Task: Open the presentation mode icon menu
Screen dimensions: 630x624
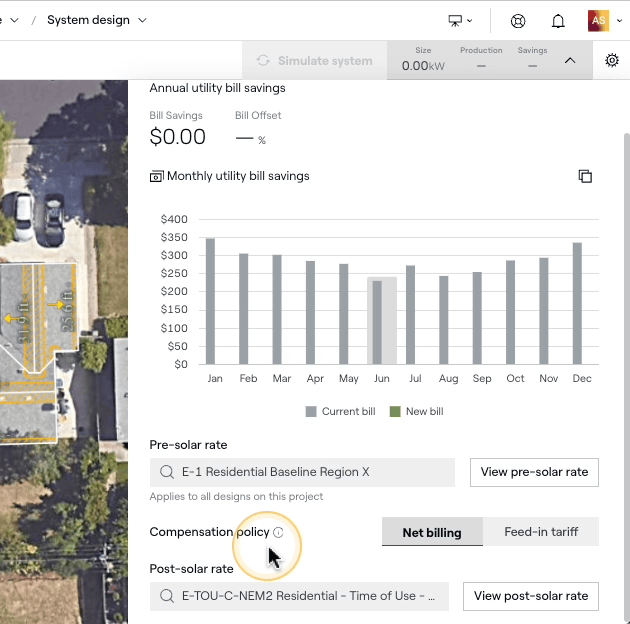Action: [460, 20]
